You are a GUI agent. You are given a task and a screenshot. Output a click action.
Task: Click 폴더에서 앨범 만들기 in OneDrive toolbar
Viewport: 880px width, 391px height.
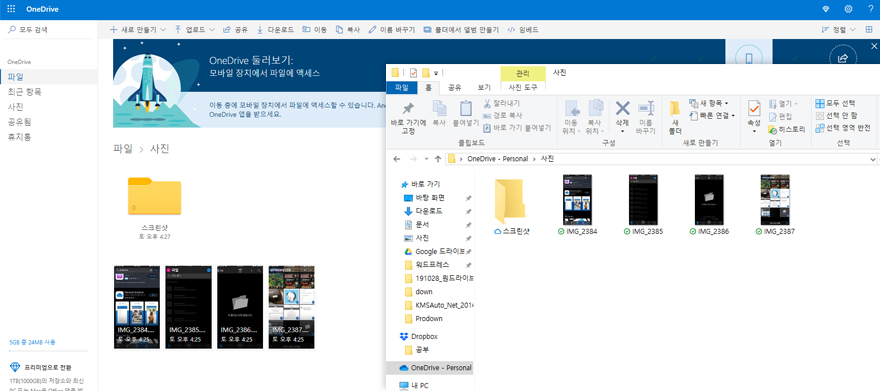click(461, 30)
